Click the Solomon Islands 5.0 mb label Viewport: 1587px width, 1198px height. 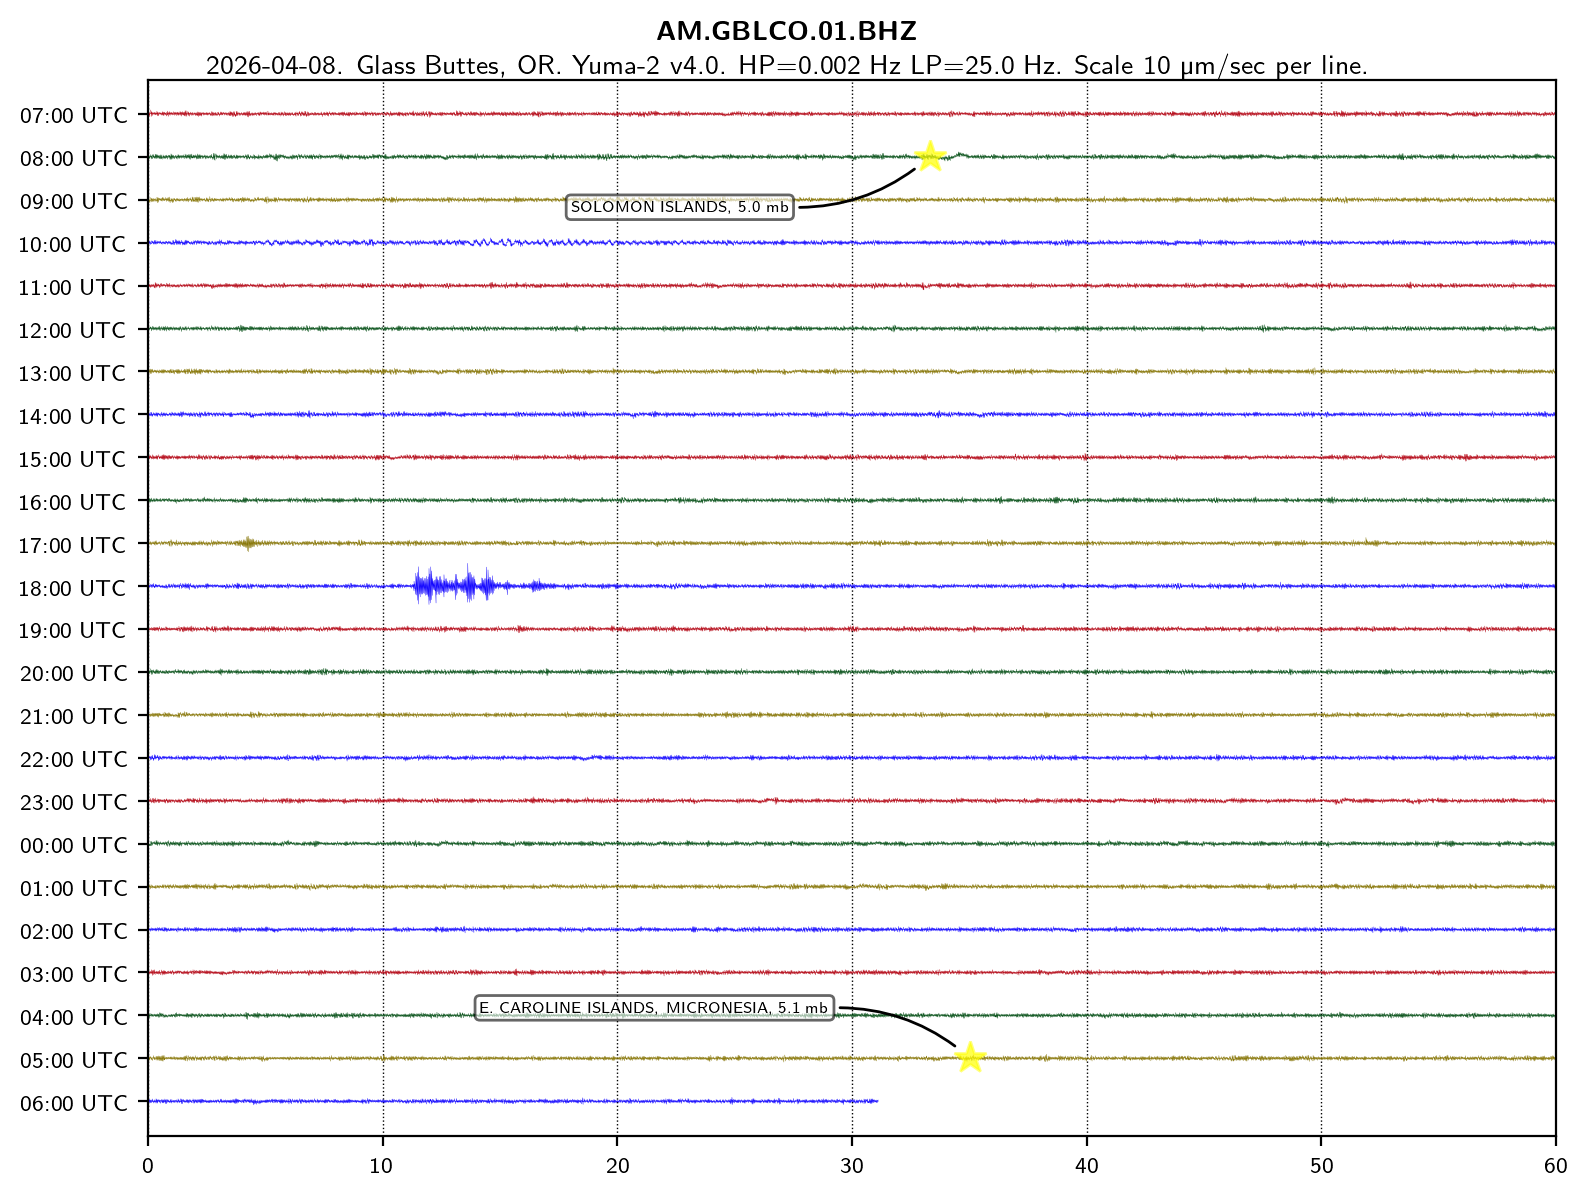[679, 208]
